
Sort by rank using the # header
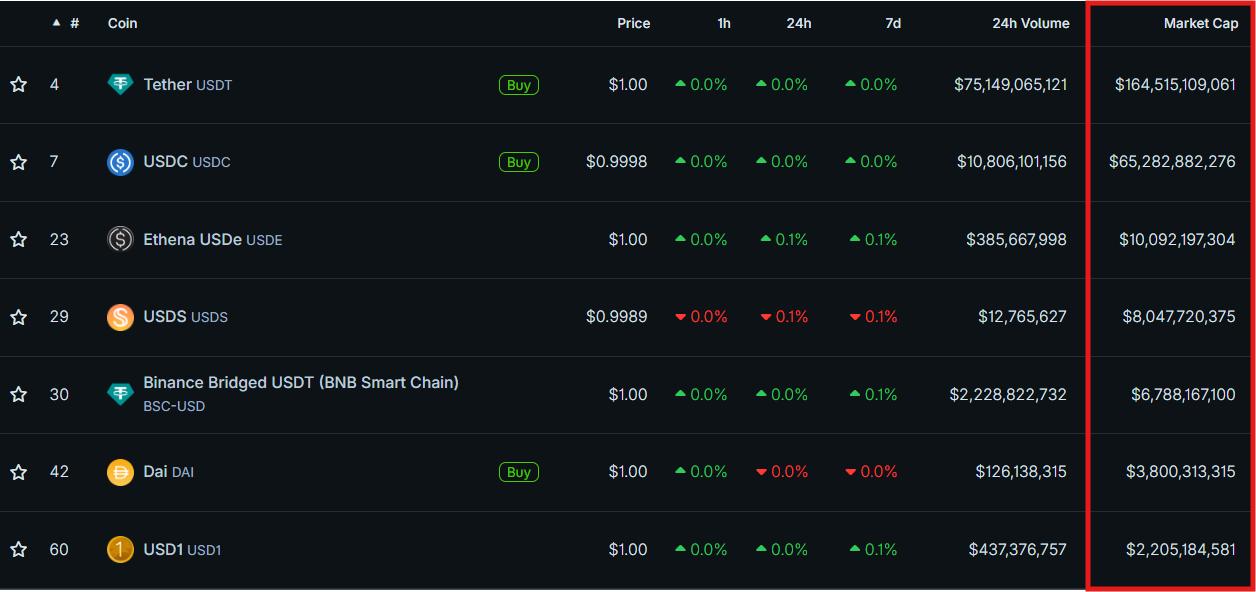coord(74,23)
